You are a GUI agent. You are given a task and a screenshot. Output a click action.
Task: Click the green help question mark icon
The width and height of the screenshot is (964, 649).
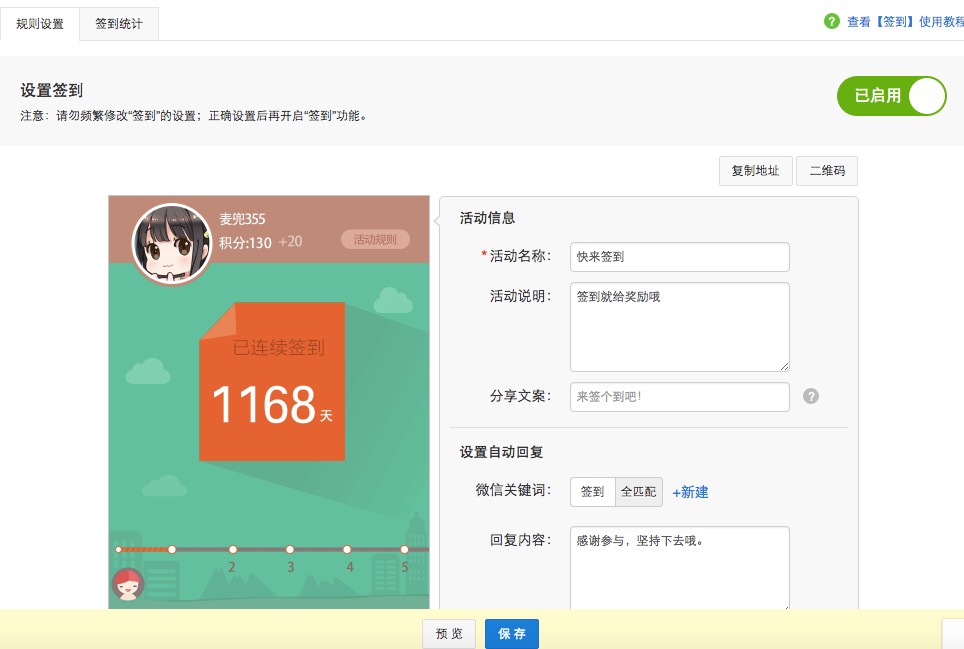[832, 21]
